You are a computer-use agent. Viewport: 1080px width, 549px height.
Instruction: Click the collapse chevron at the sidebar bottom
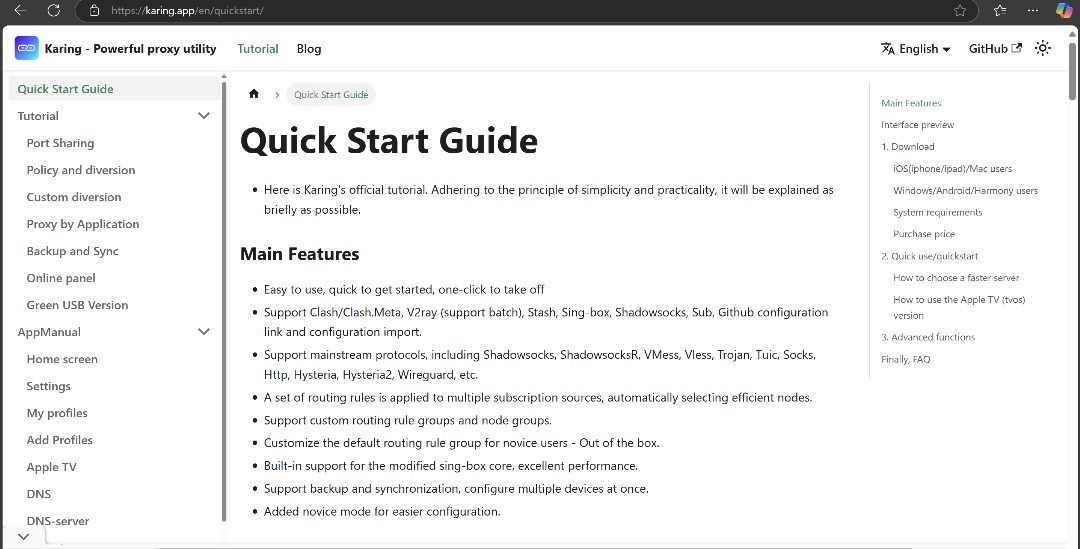click(23, 537)
